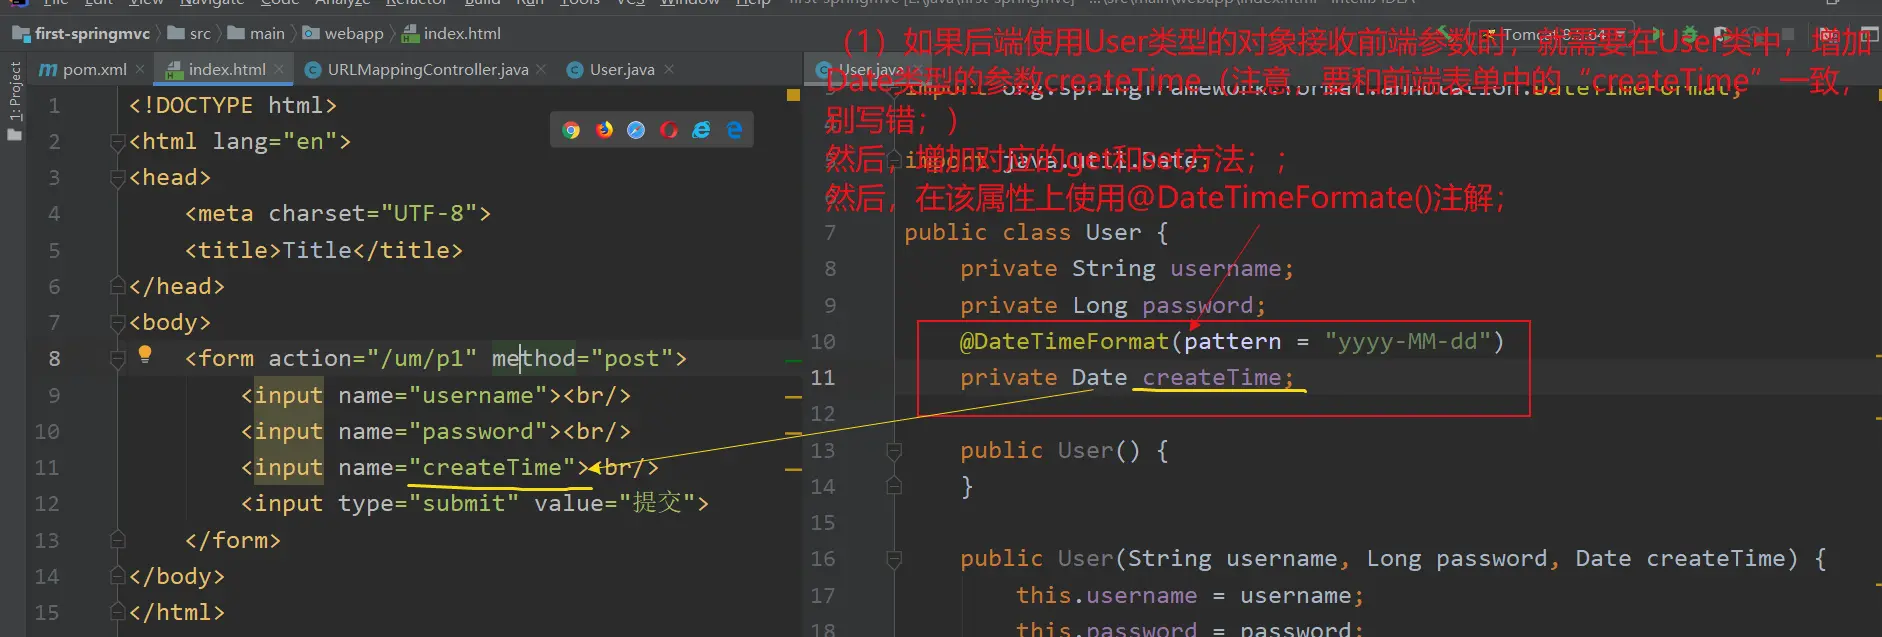Open the Refactor menu
The image size is (1882, 637).
pyautogui.click(x=416, y=3)
